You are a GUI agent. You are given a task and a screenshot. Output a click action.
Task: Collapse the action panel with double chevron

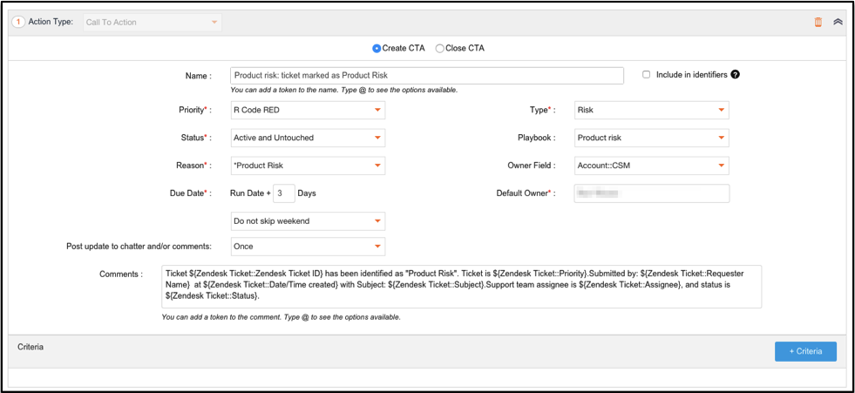click(838, 22)
